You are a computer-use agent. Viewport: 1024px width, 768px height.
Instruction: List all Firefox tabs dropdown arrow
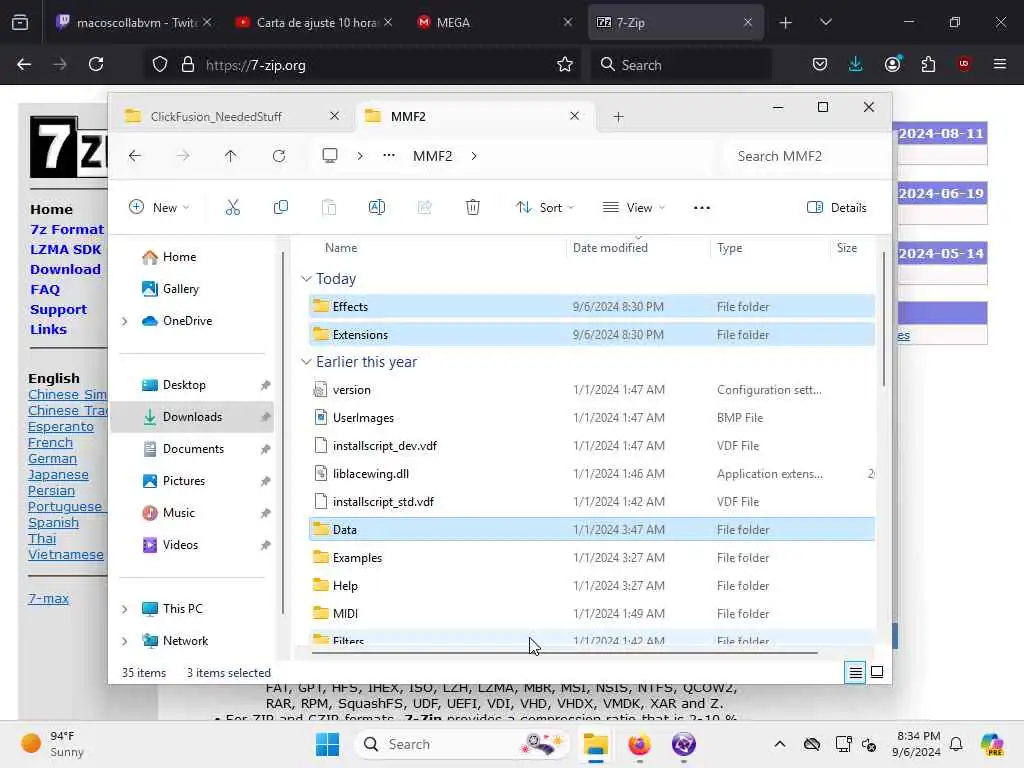tap(825, 22)
